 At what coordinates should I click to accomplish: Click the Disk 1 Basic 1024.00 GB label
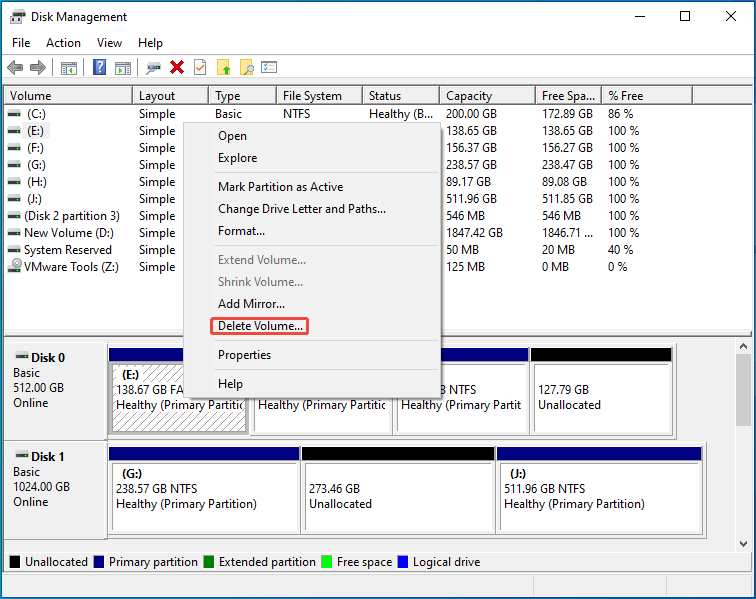pos(41,479)
